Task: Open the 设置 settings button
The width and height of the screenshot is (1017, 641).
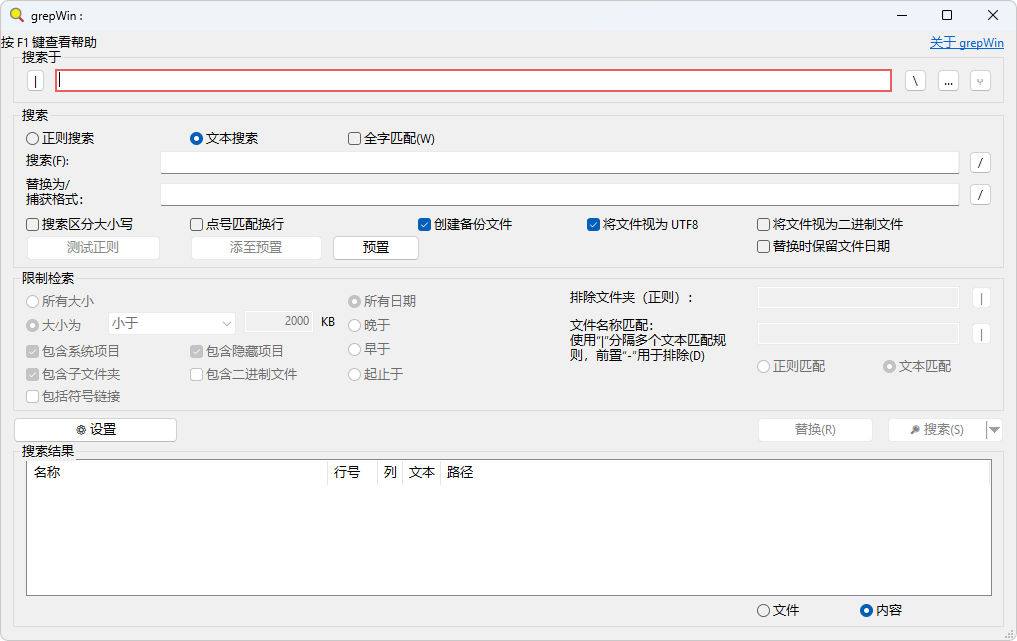Action: tap(95, 429)
